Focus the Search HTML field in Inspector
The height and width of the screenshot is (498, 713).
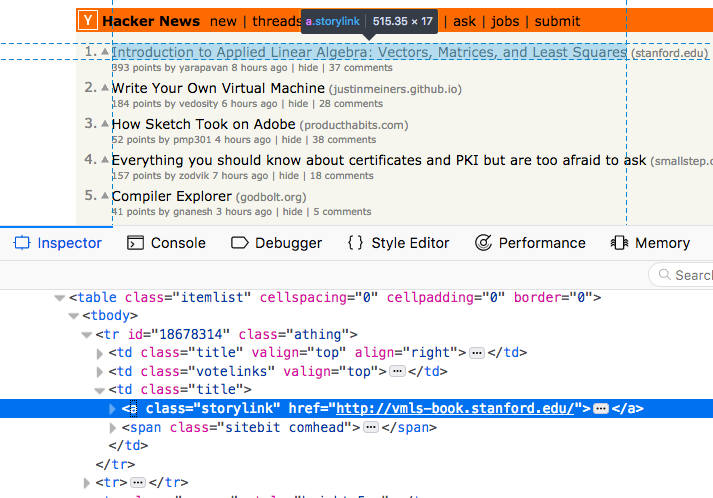tap(681, 275)
